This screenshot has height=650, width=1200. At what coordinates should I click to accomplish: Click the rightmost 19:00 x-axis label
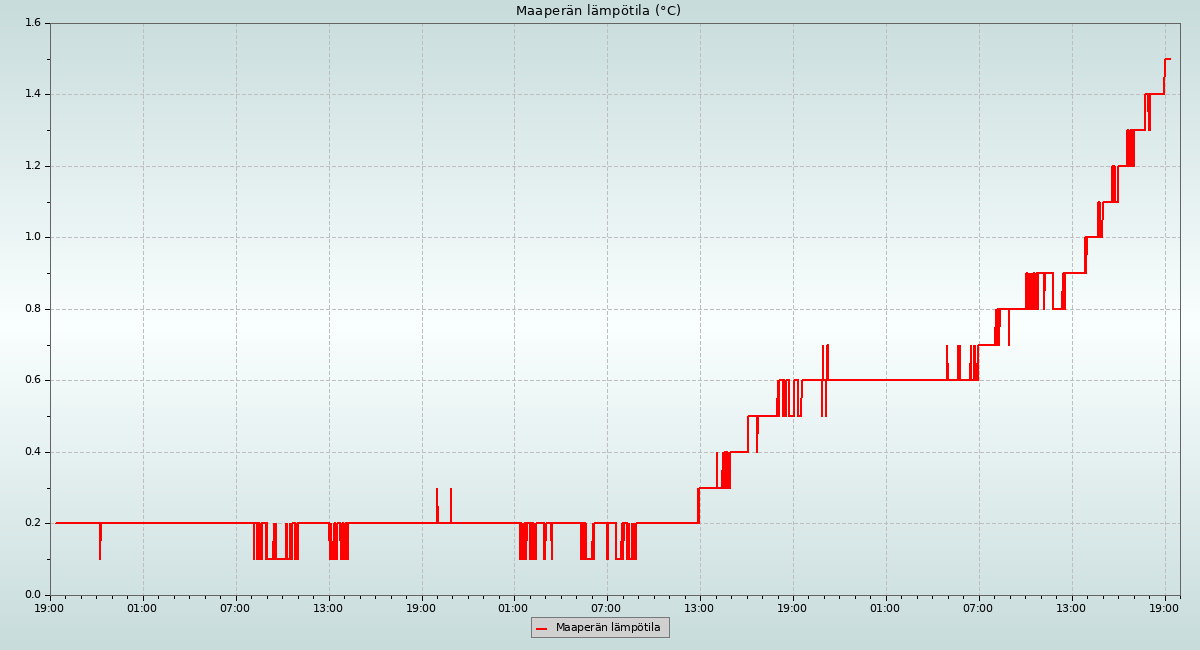(1165, 607)
